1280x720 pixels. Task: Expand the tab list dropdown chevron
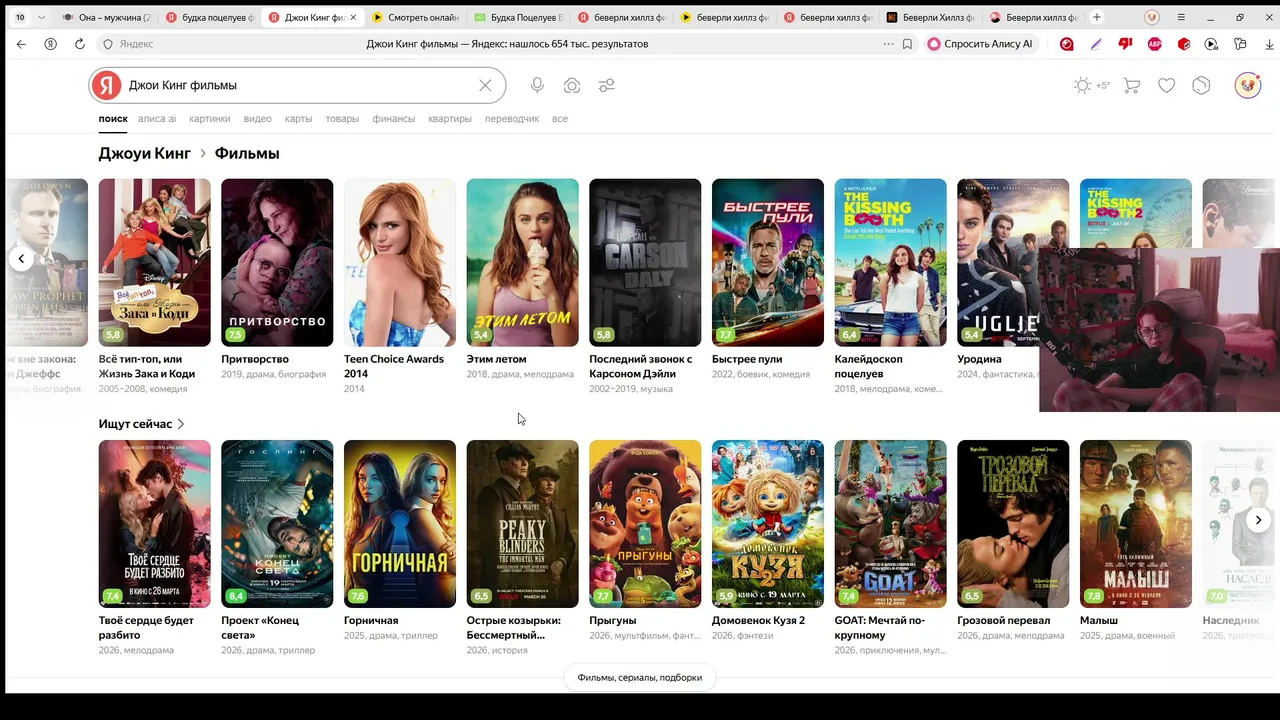click(x=41, y=17)
